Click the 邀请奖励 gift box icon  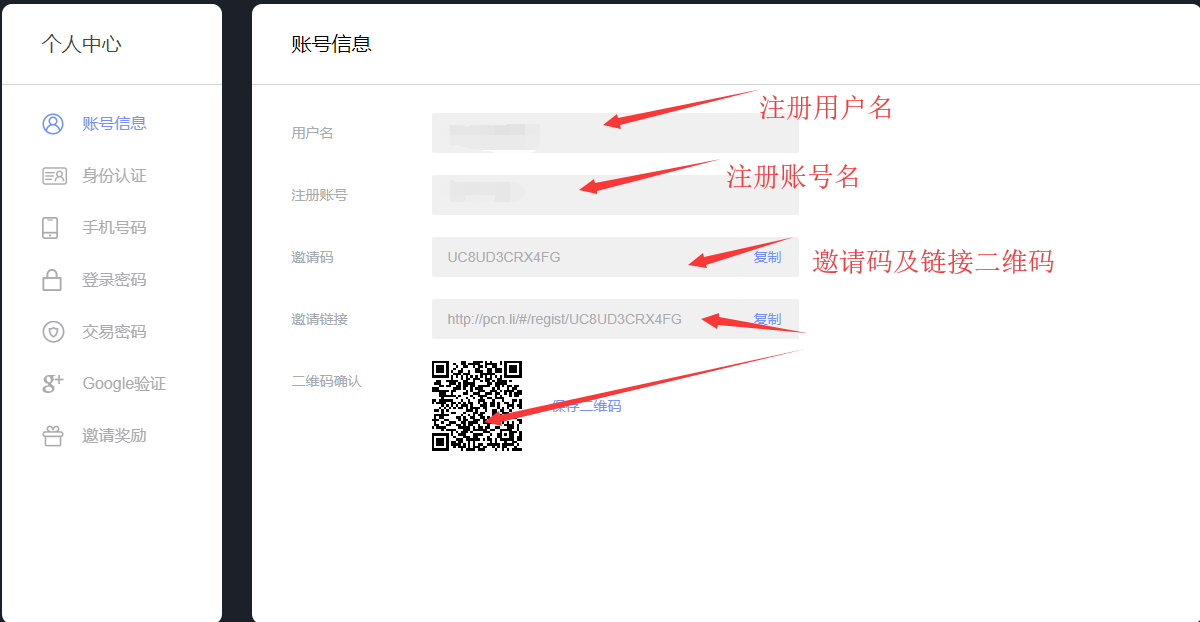pos(53,436)
